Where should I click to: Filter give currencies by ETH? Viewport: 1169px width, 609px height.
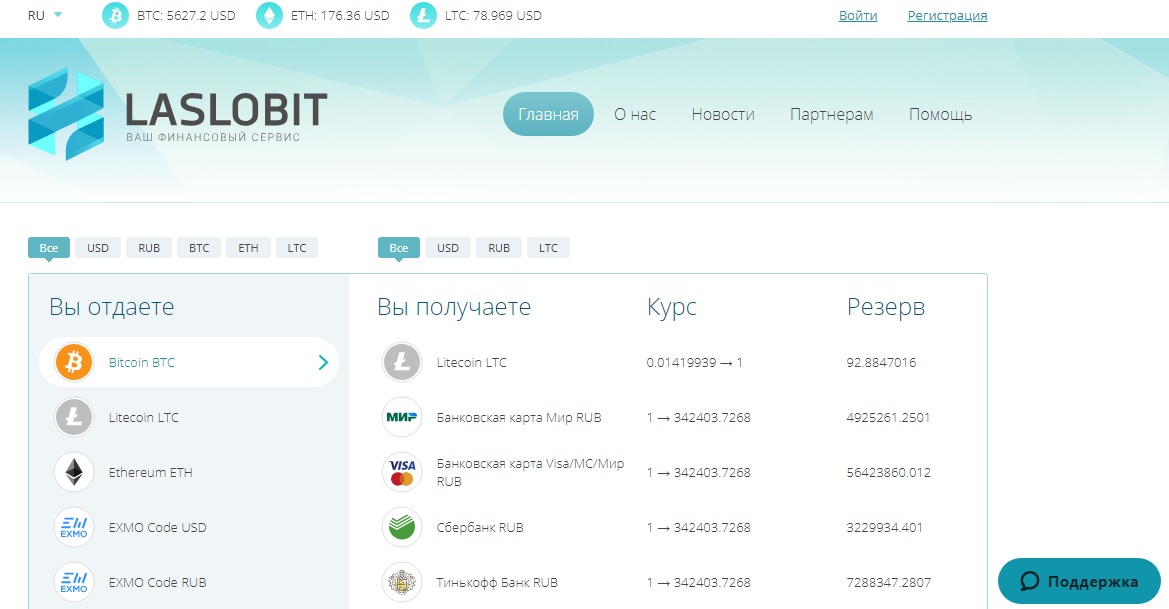[x=248, y=247]
